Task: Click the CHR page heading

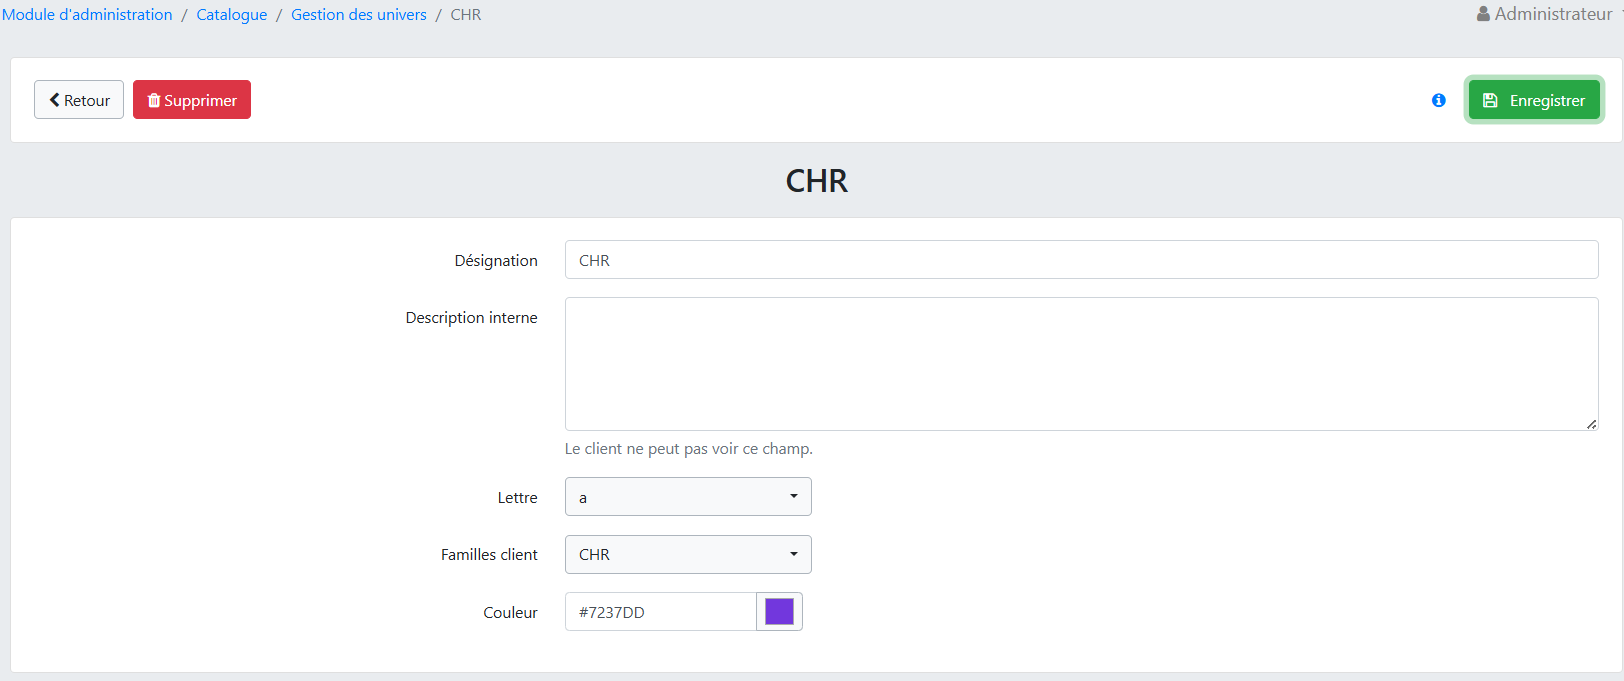Action: pos(816,181)
